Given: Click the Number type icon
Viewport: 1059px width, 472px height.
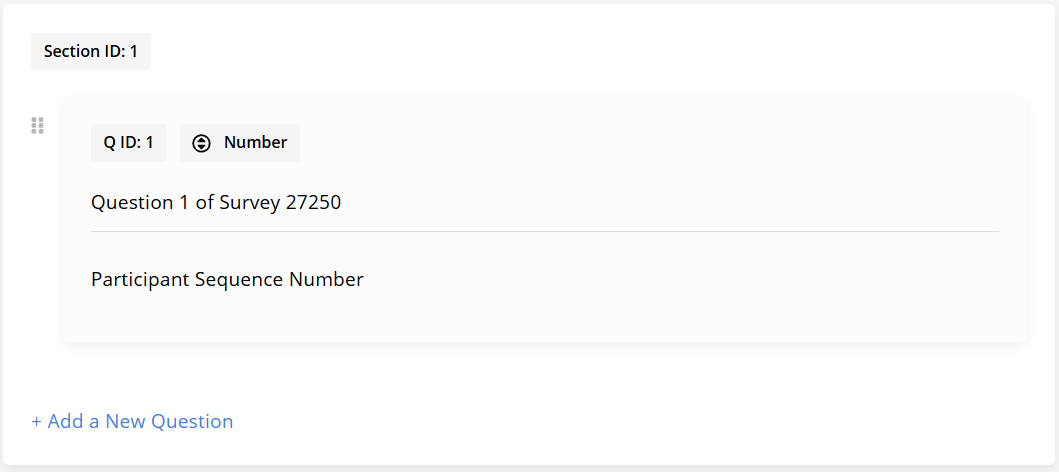Looking at the screenshot, I should [201, 143].
